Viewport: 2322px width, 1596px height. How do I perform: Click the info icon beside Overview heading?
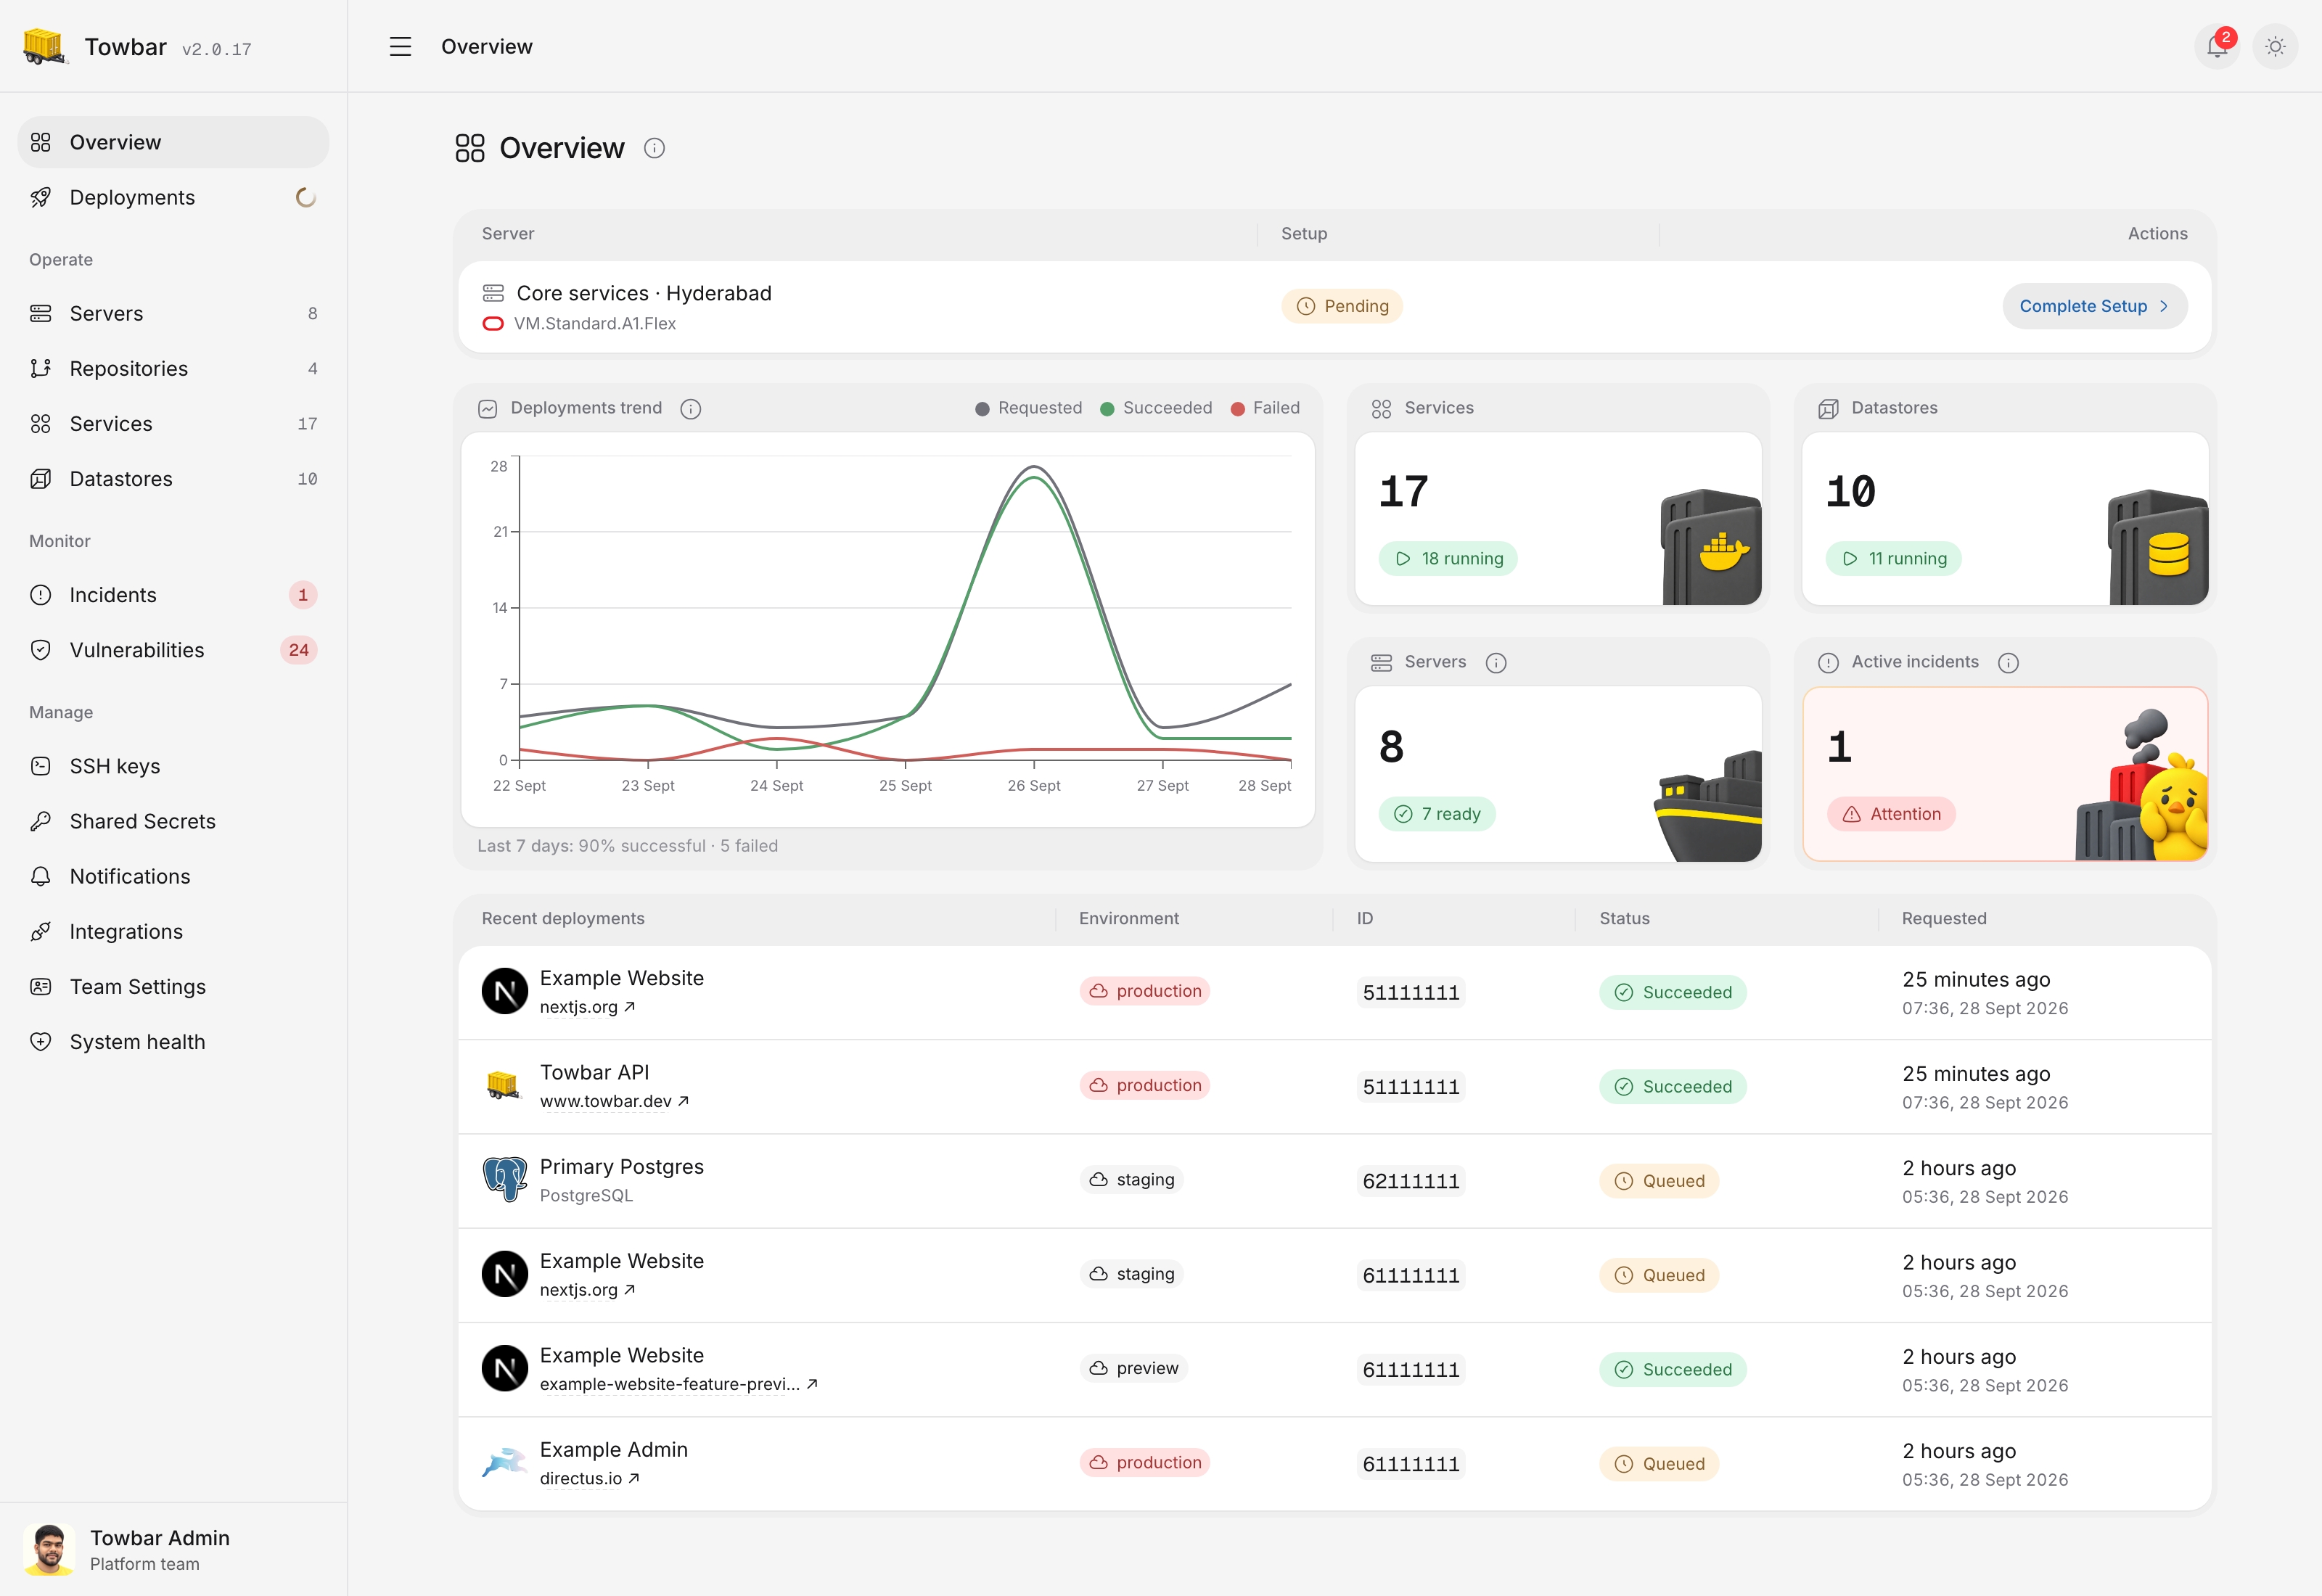(x=654, y=148)
